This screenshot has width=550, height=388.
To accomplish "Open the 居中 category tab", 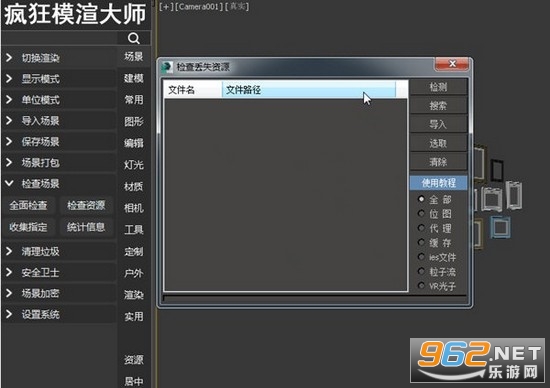I will pyautogui.click(x=134, y=381).
